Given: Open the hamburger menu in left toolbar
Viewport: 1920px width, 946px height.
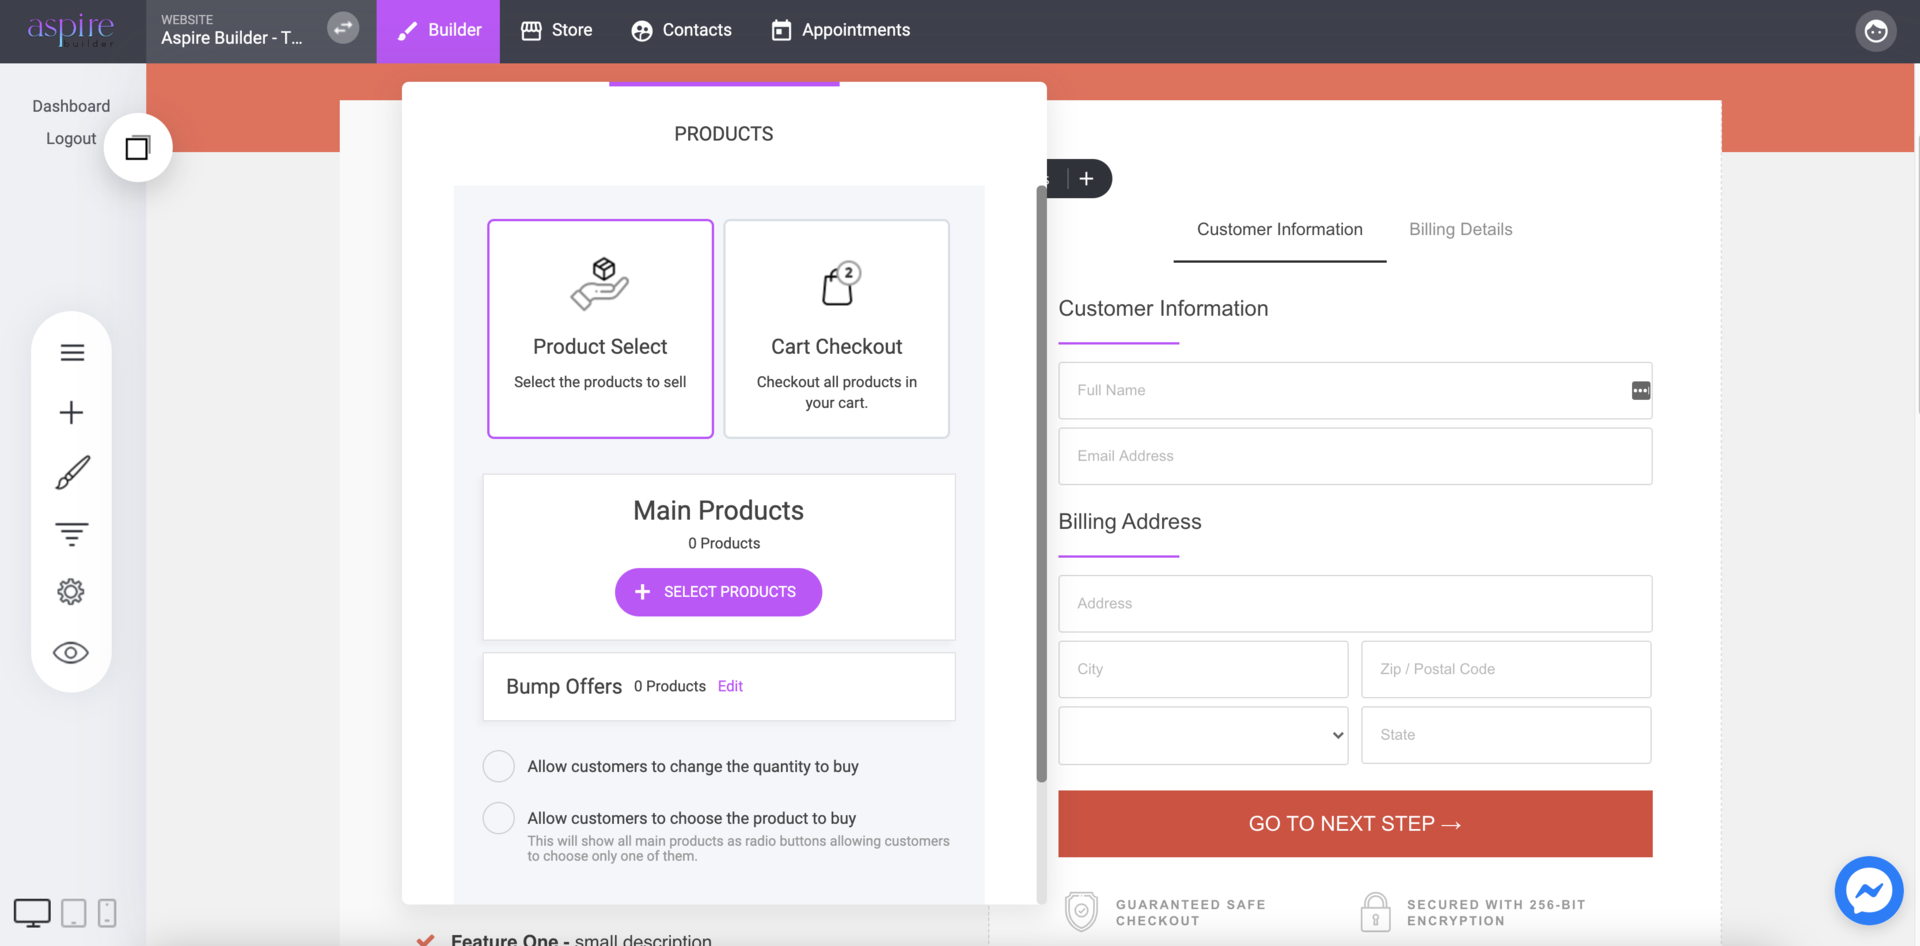Looking at the screenshot, I should pyautogui.click(x=72, y=353).
